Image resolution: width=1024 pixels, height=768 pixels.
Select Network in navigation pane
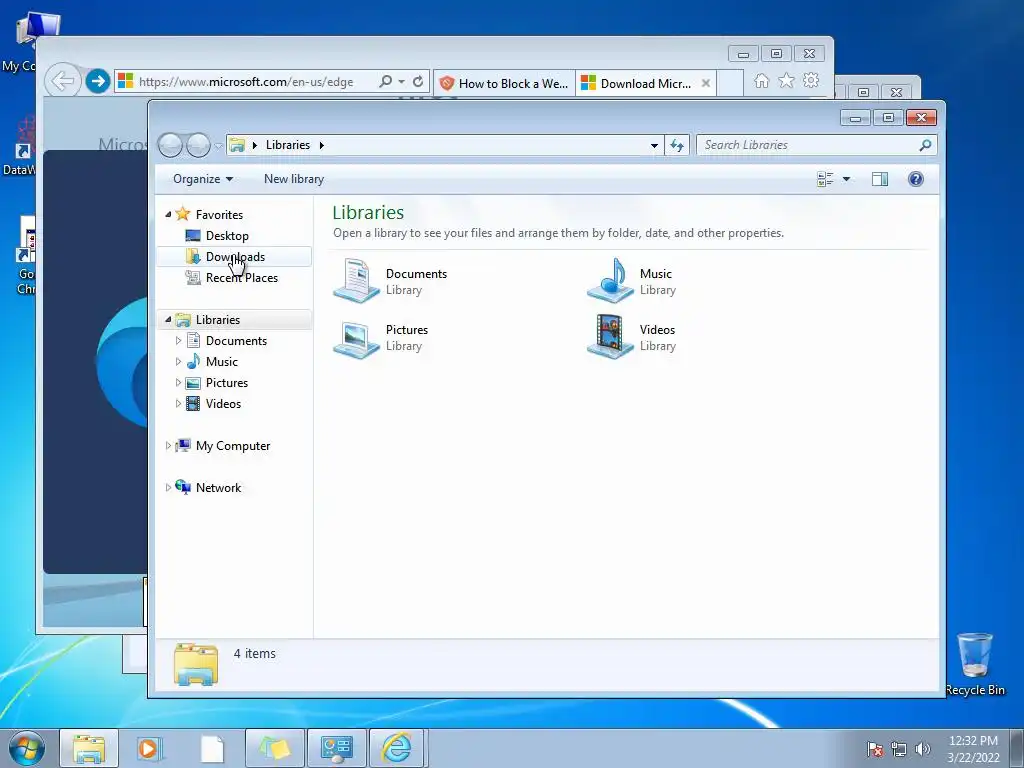(x=218, y=487)
